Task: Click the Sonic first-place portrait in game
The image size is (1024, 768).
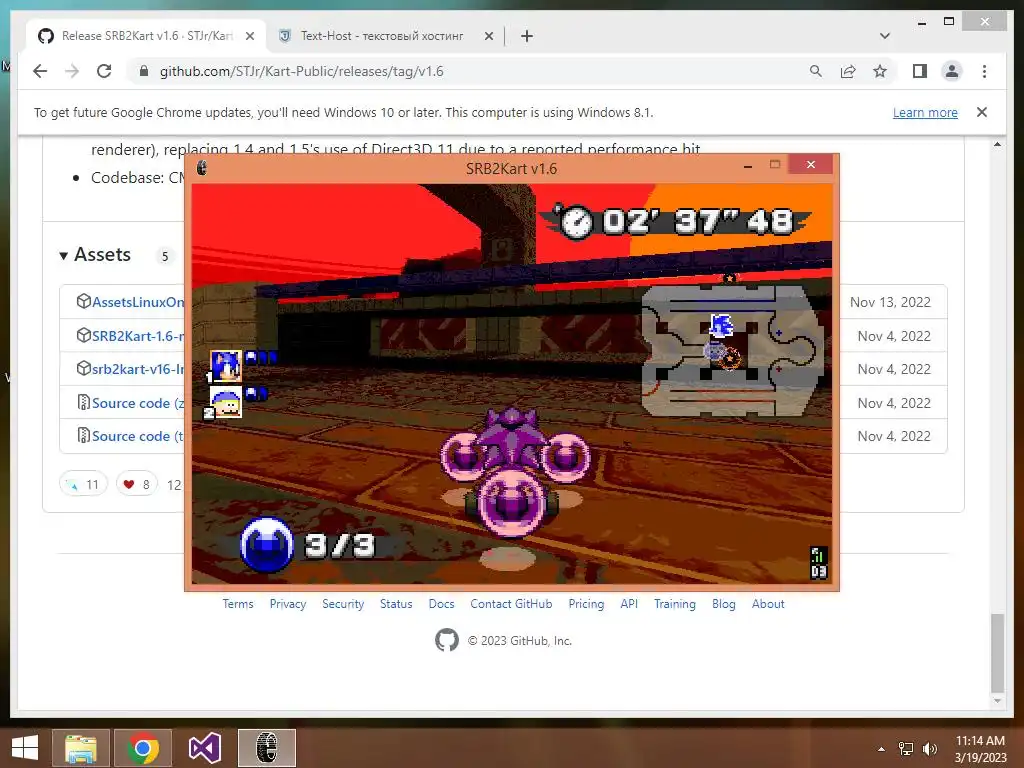Action: pos(226,366)
